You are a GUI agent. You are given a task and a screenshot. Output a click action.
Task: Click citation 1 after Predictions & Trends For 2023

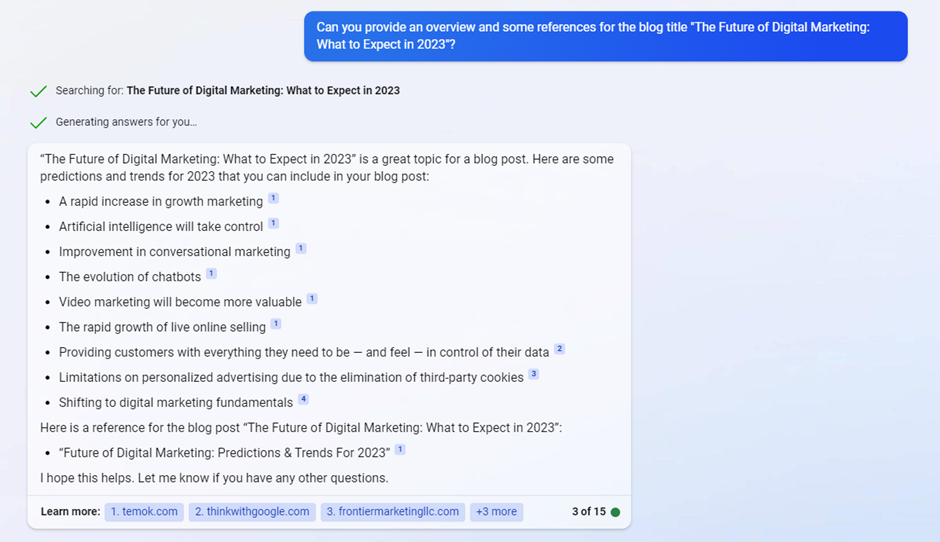(x=400, y=450)
